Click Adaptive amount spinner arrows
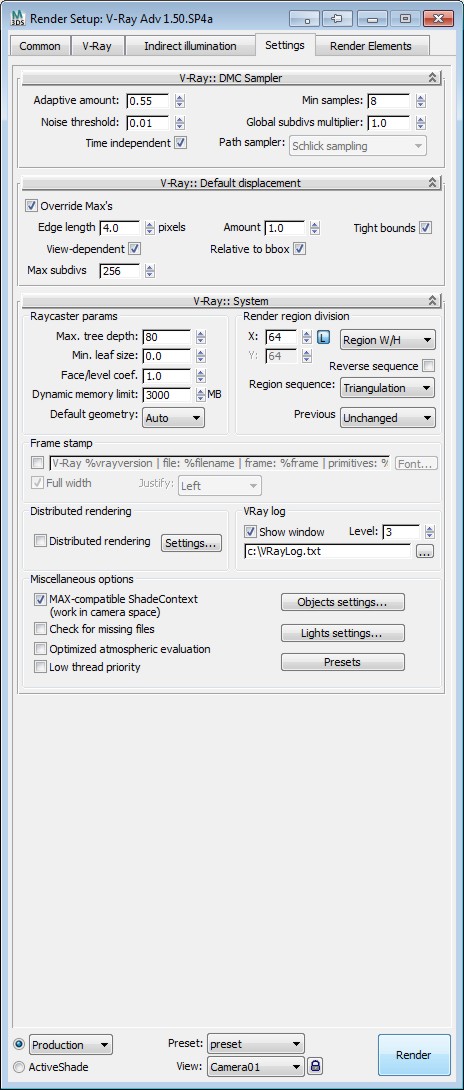 (180, 101)
